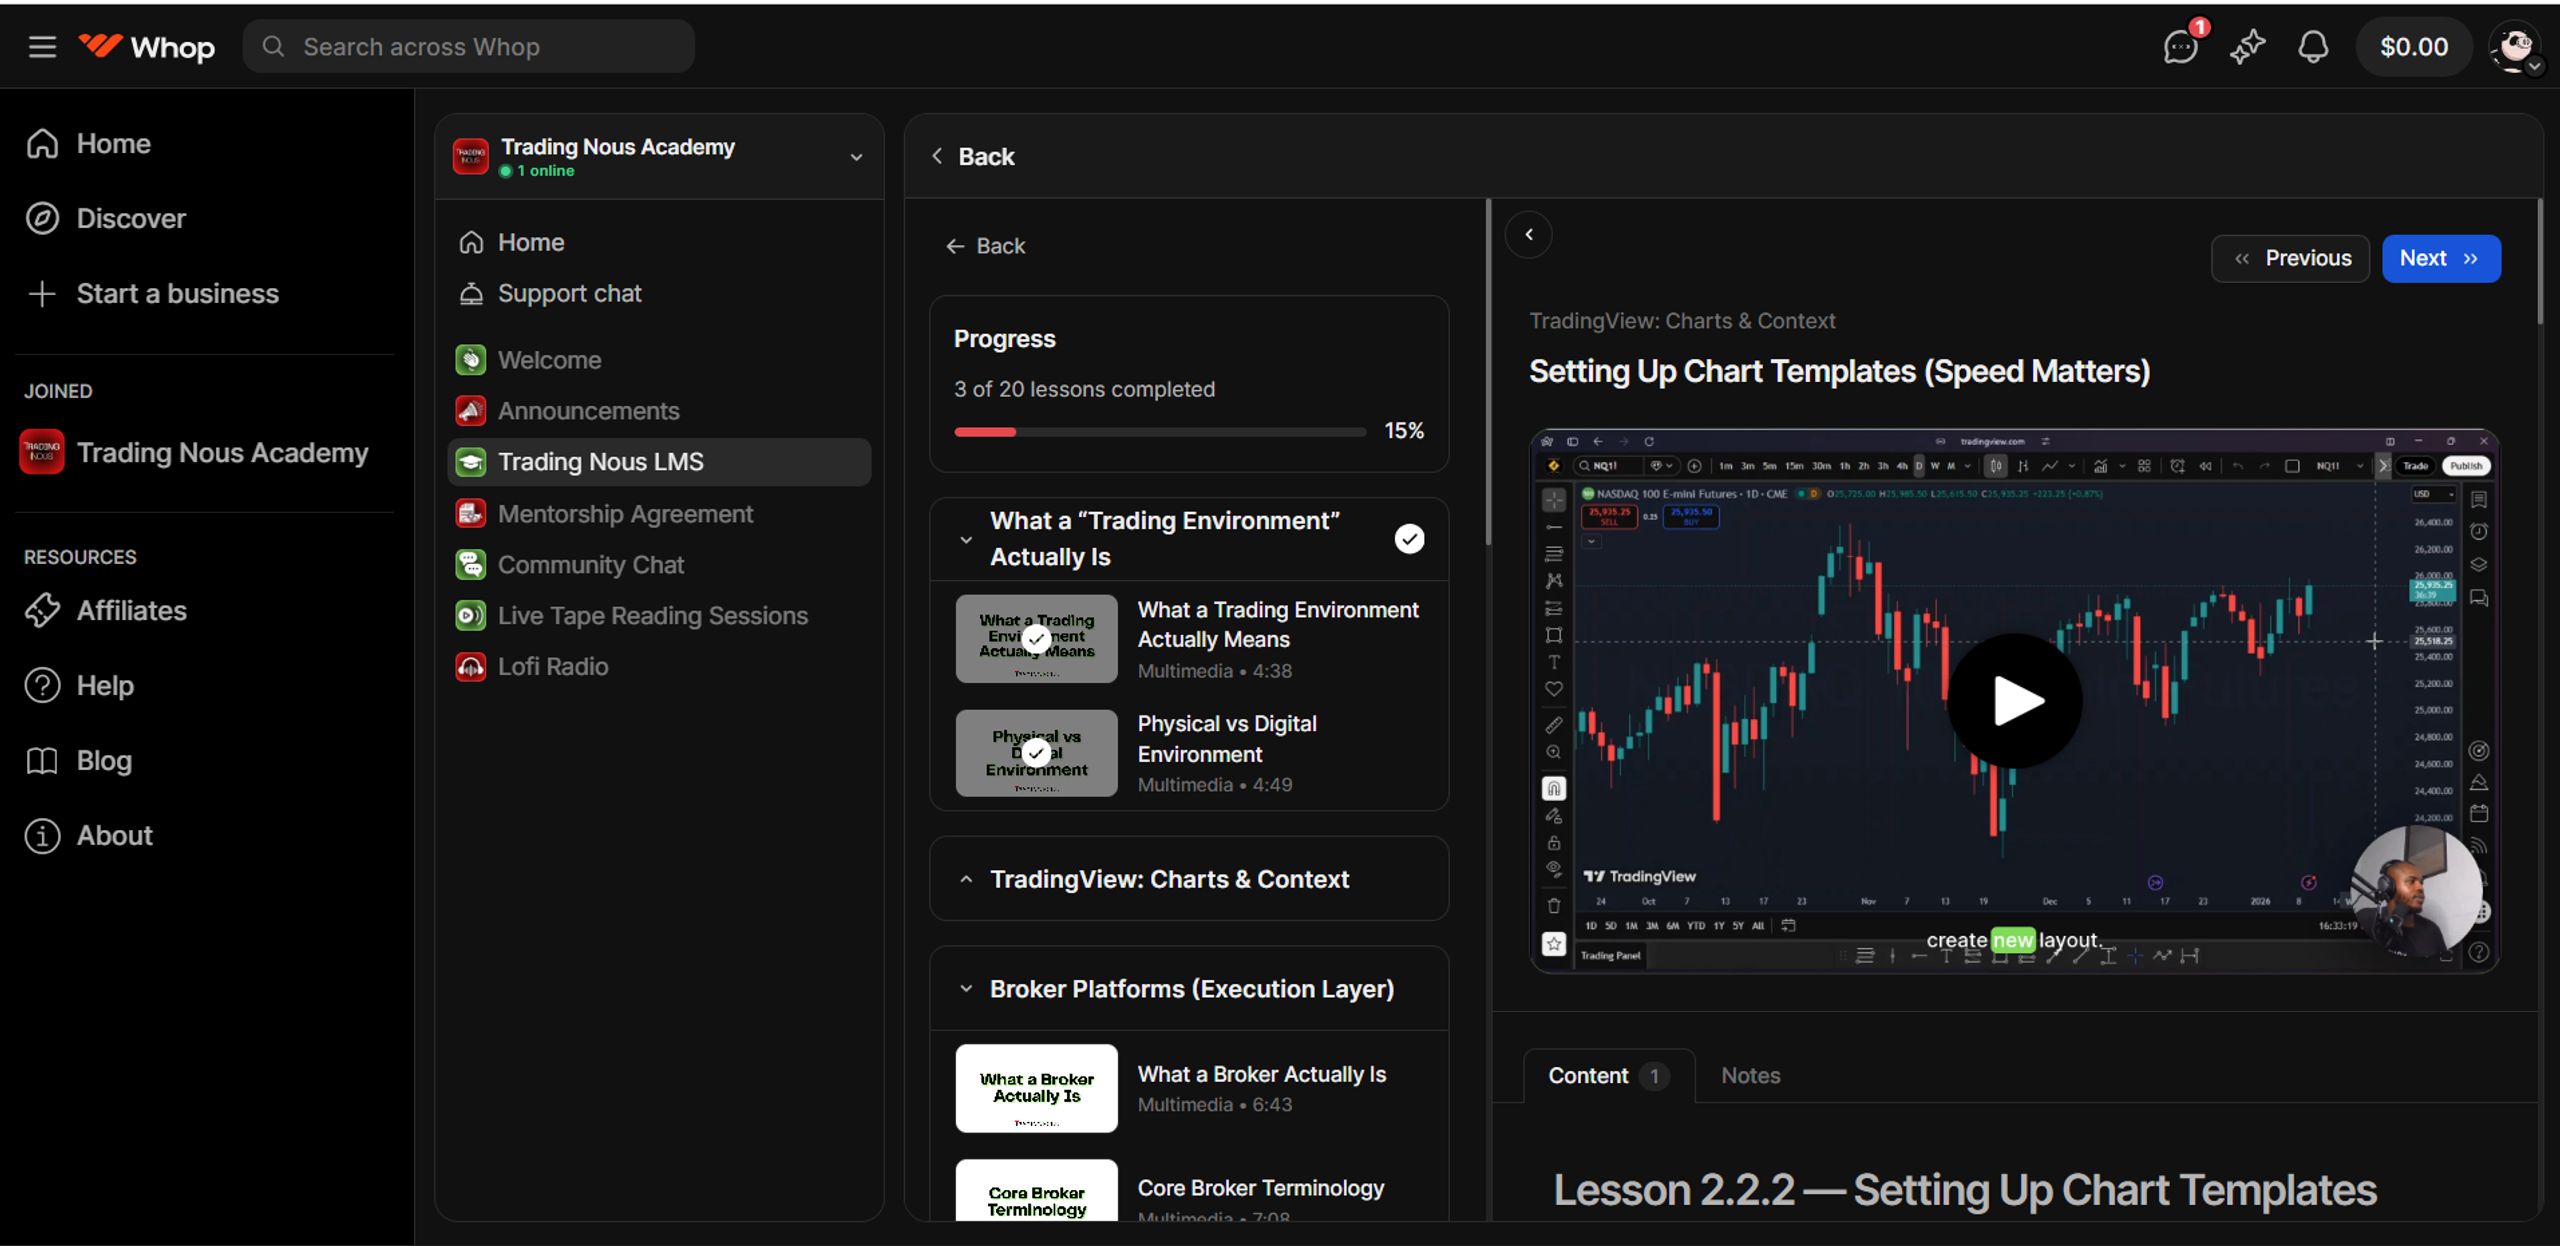
Task: Click the TradingView logo in the video
Action: point(1640,877)
